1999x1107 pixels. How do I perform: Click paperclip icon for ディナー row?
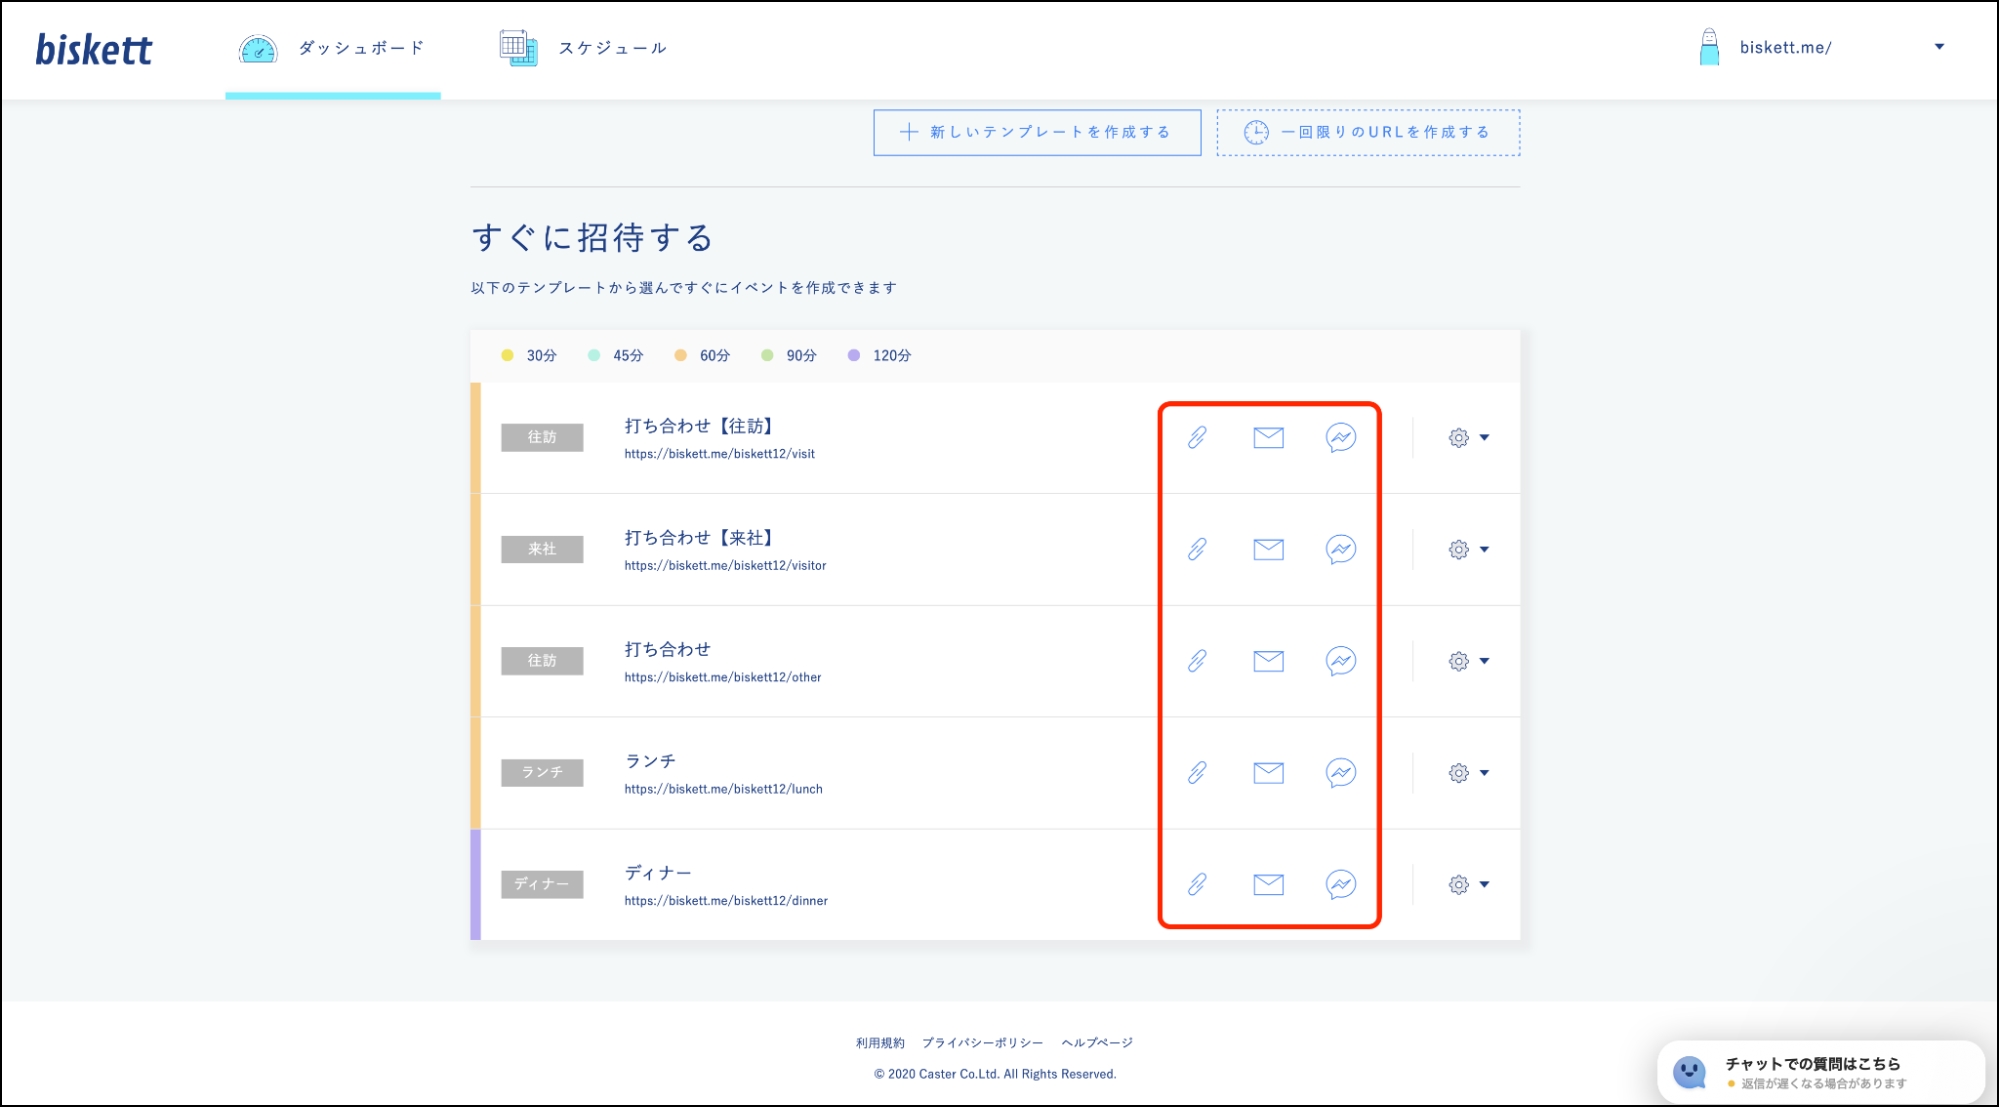1197,884
